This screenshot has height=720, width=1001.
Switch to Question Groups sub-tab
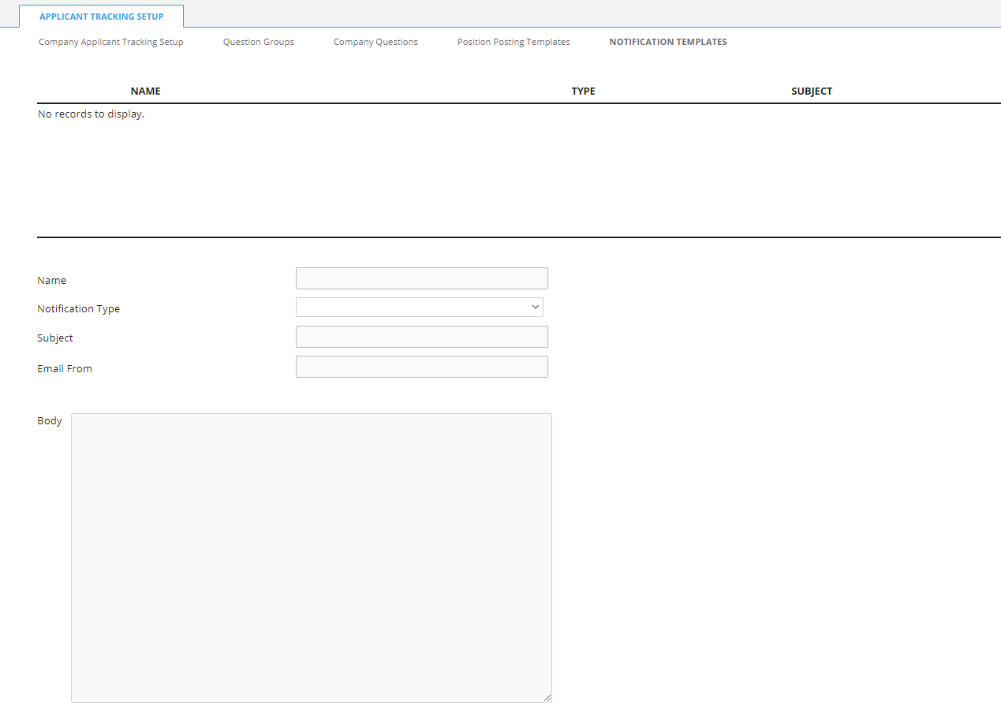point(259,42)
